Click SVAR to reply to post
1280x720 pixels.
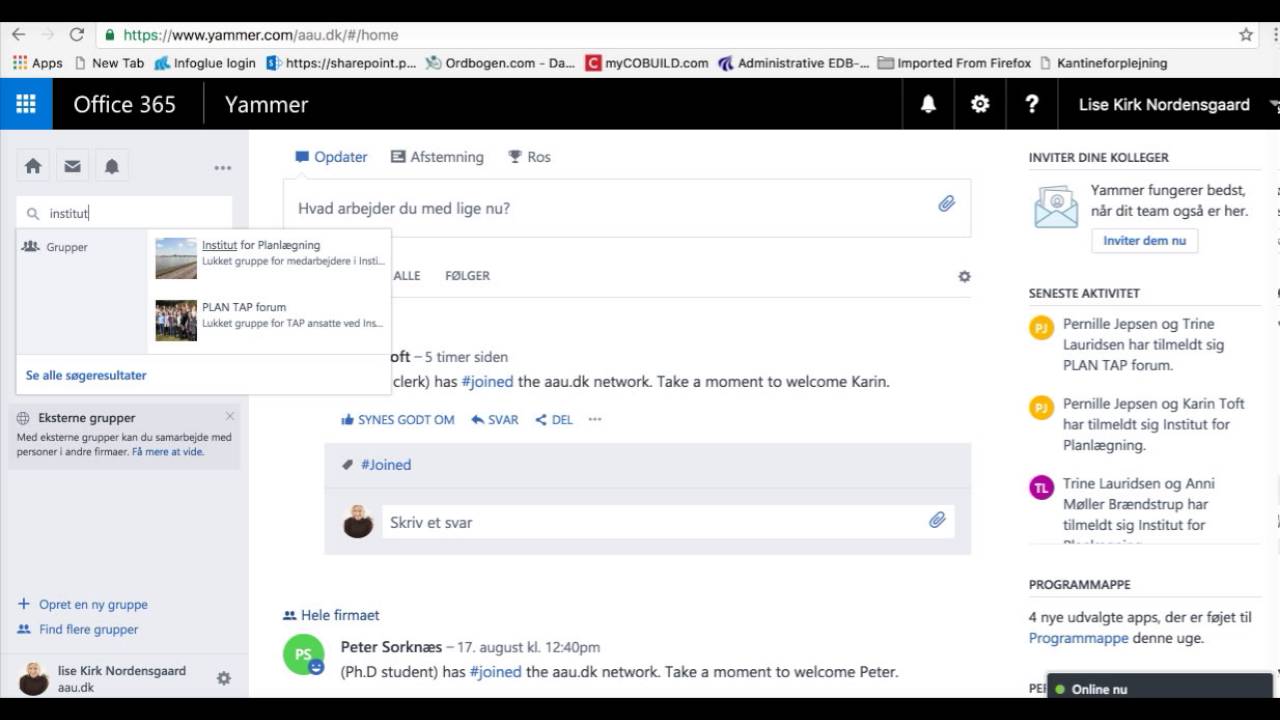coord(495,420)
